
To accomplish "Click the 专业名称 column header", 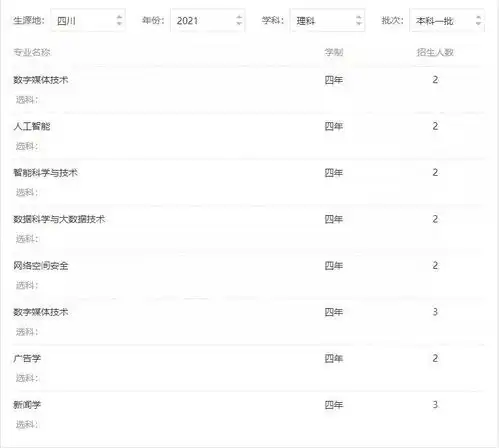I will pos(32,52).
